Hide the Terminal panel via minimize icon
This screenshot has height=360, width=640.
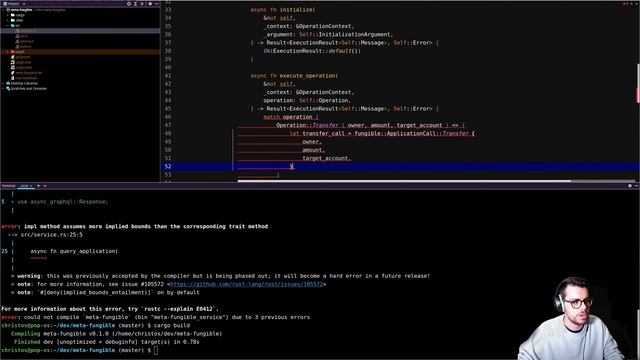click(x=636, y=186)
